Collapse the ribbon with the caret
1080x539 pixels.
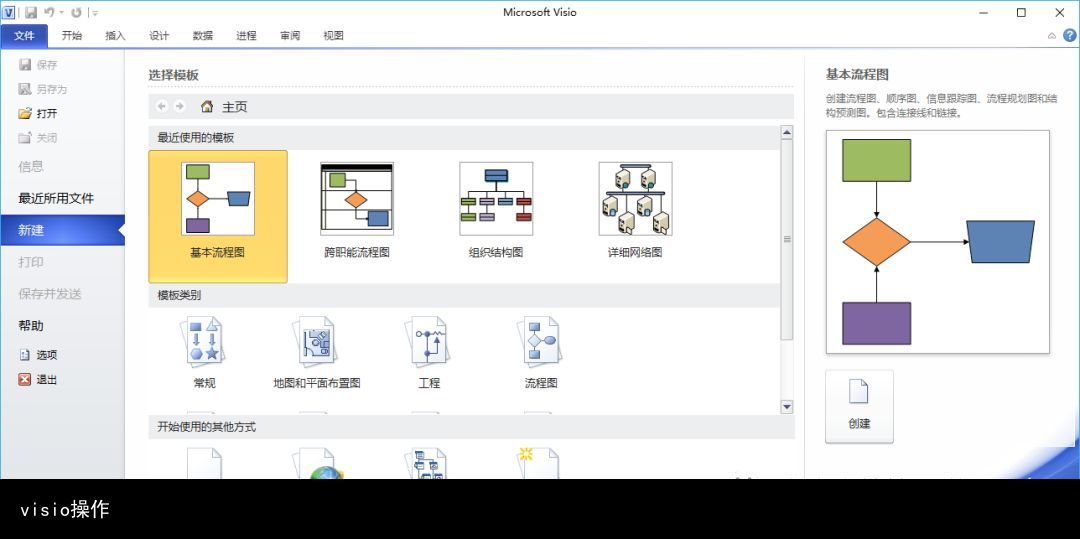point(1052,36)
